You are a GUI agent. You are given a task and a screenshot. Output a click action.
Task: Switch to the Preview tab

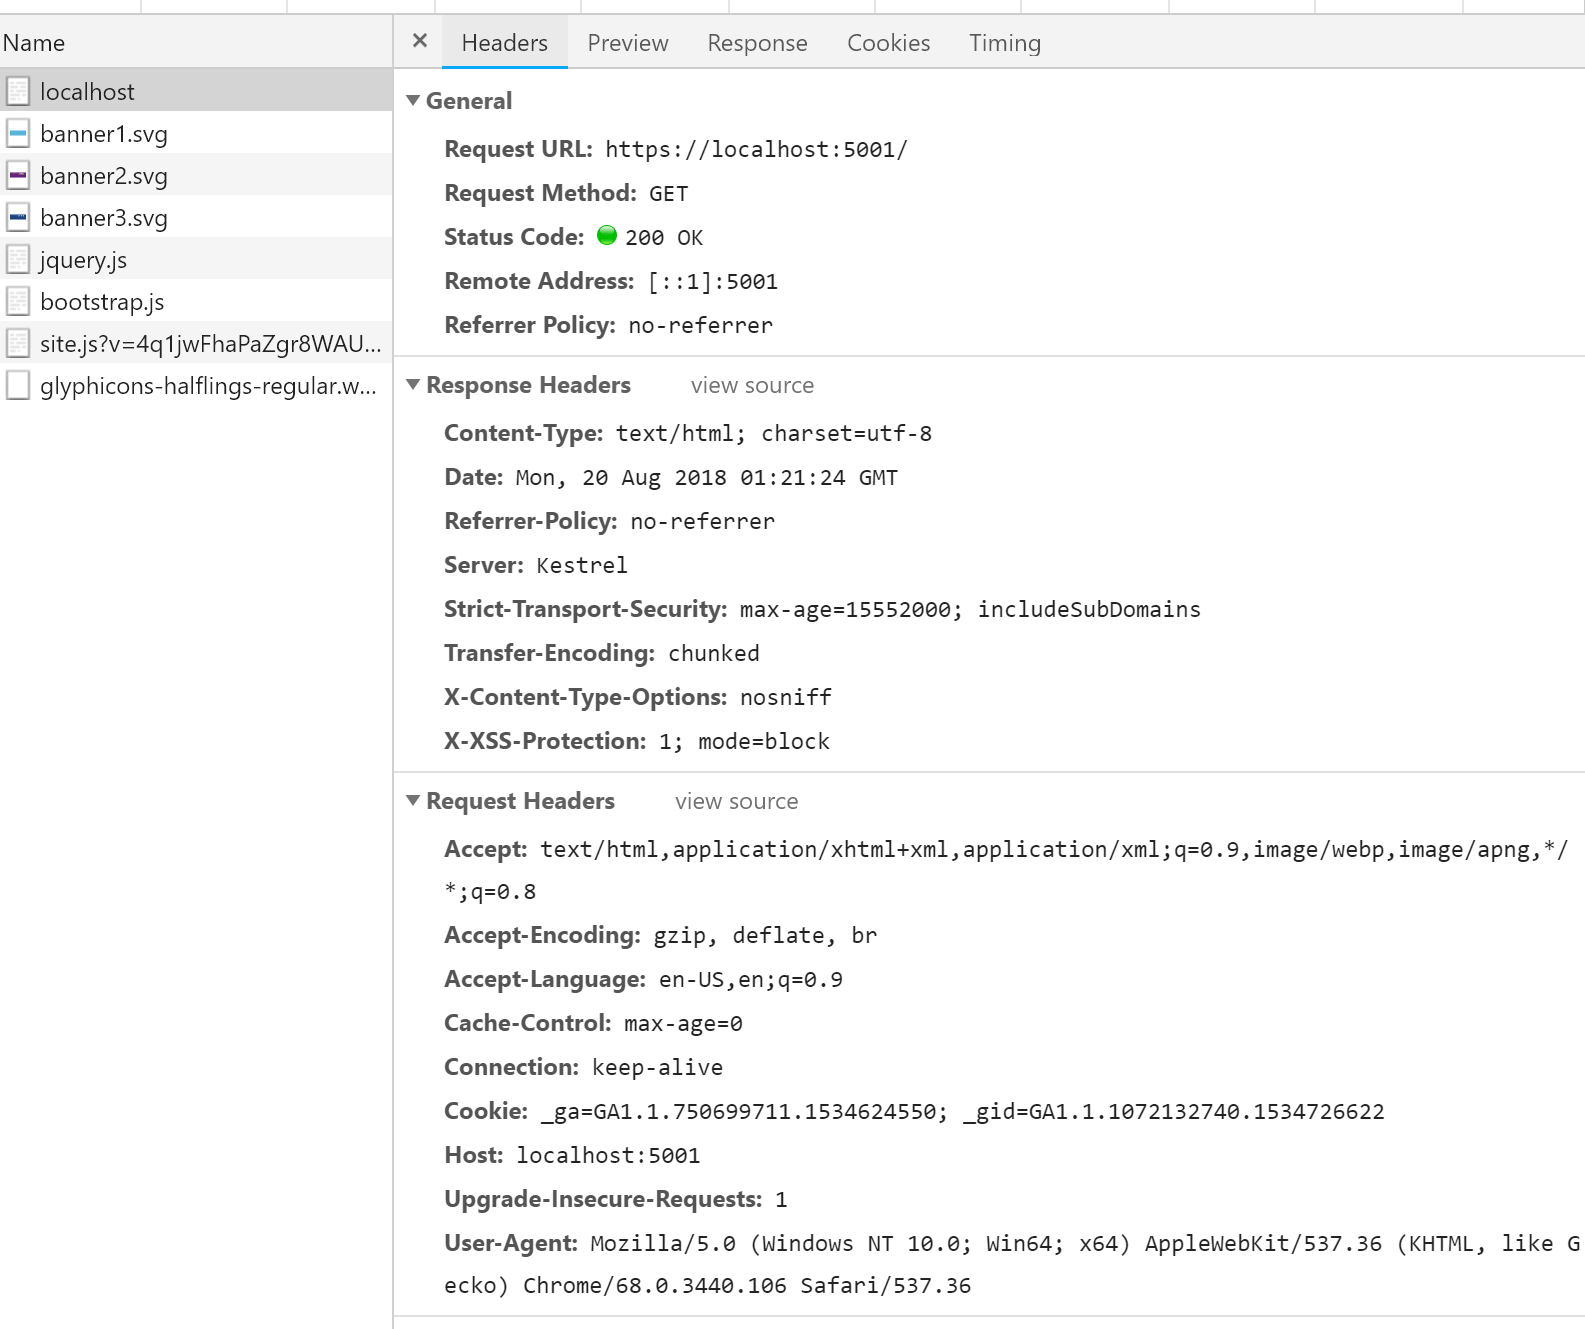pos(627,43)
